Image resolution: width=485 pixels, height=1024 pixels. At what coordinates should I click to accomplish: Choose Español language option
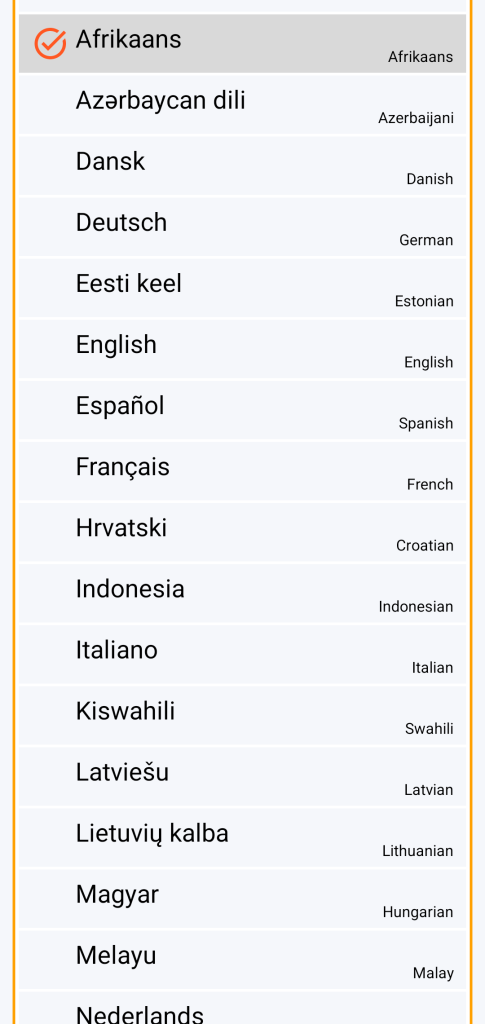(x=242, y=410)
